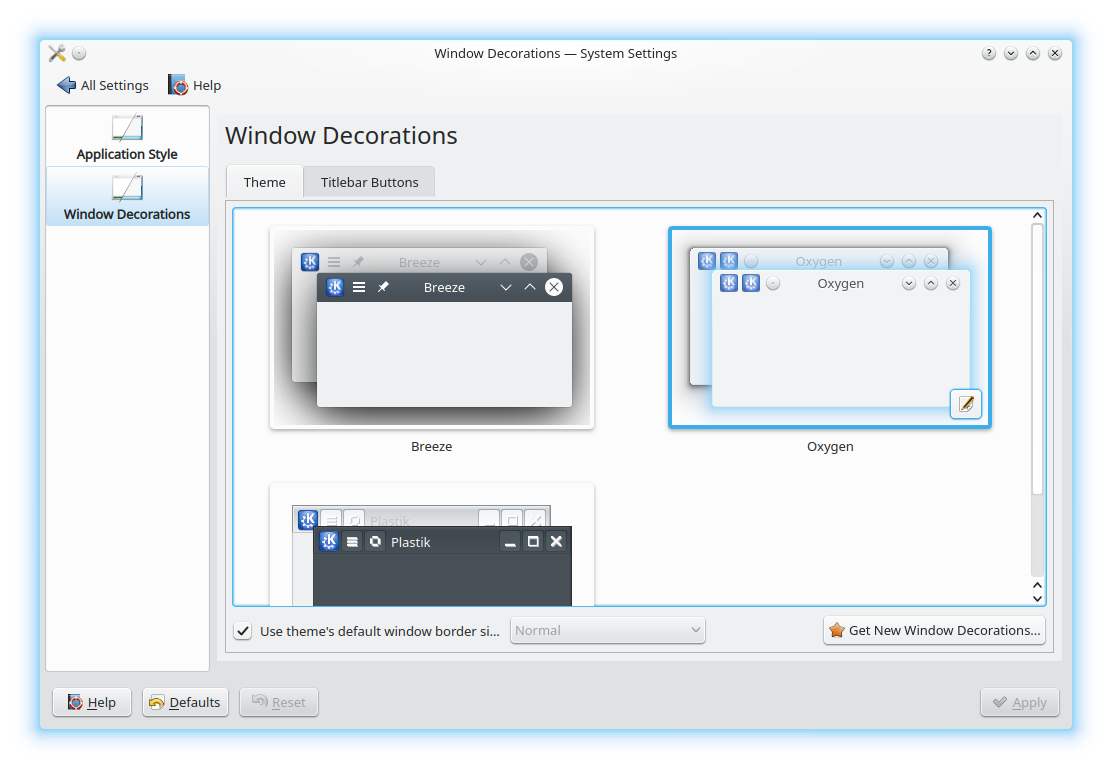Click the pin icon in the Breeze preview front window
The width and height of the screenshot is (1112, 769).
(x=383, y=287)
